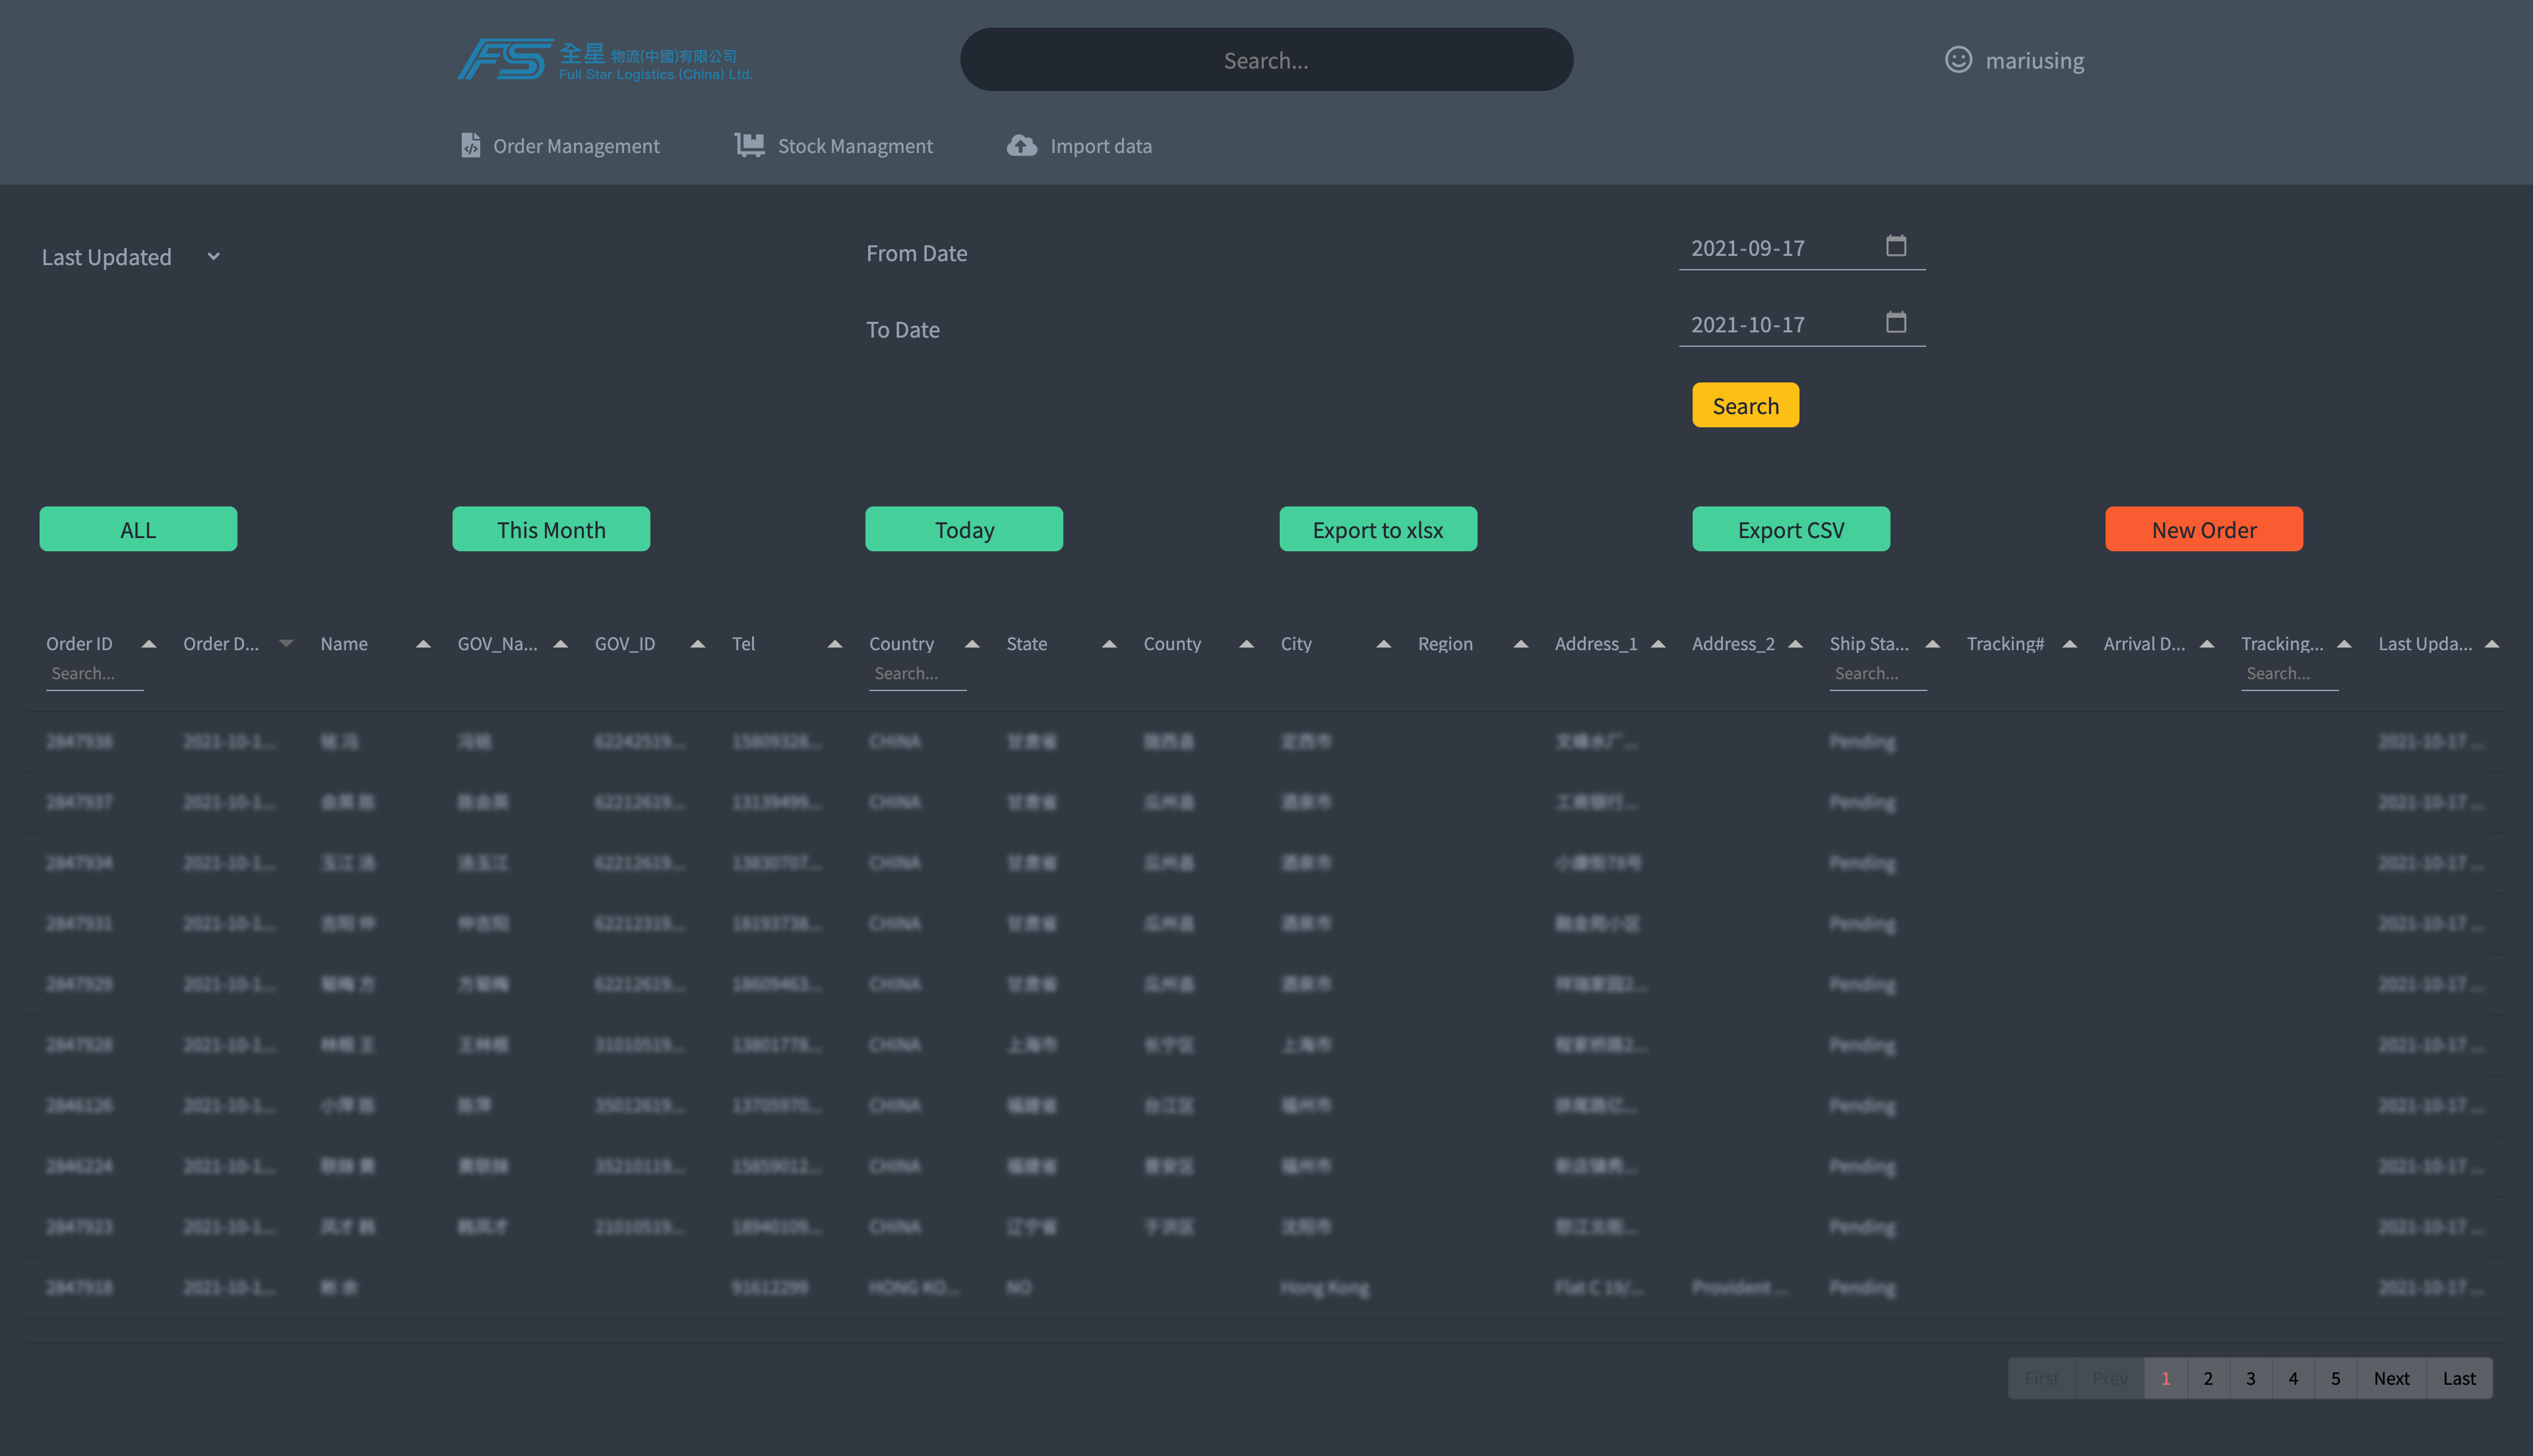This screenshot has height=1456, width=2533.
Task: Sort by Order ID column arrow
Action: pyautogui.click(x=149, y=644)
